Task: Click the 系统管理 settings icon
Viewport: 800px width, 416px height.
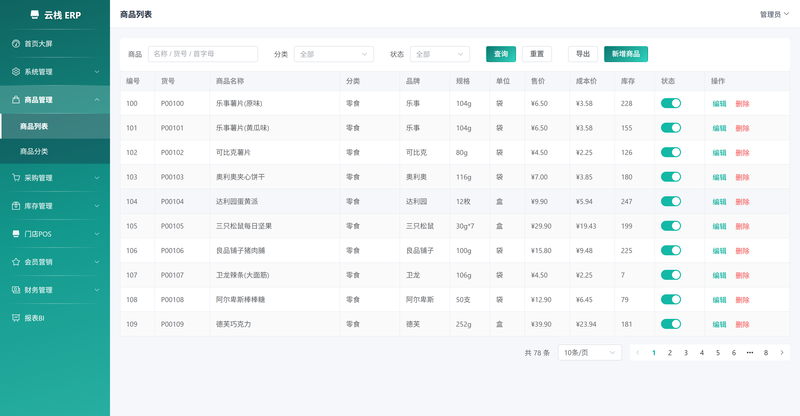Action: tap(16, 72)
